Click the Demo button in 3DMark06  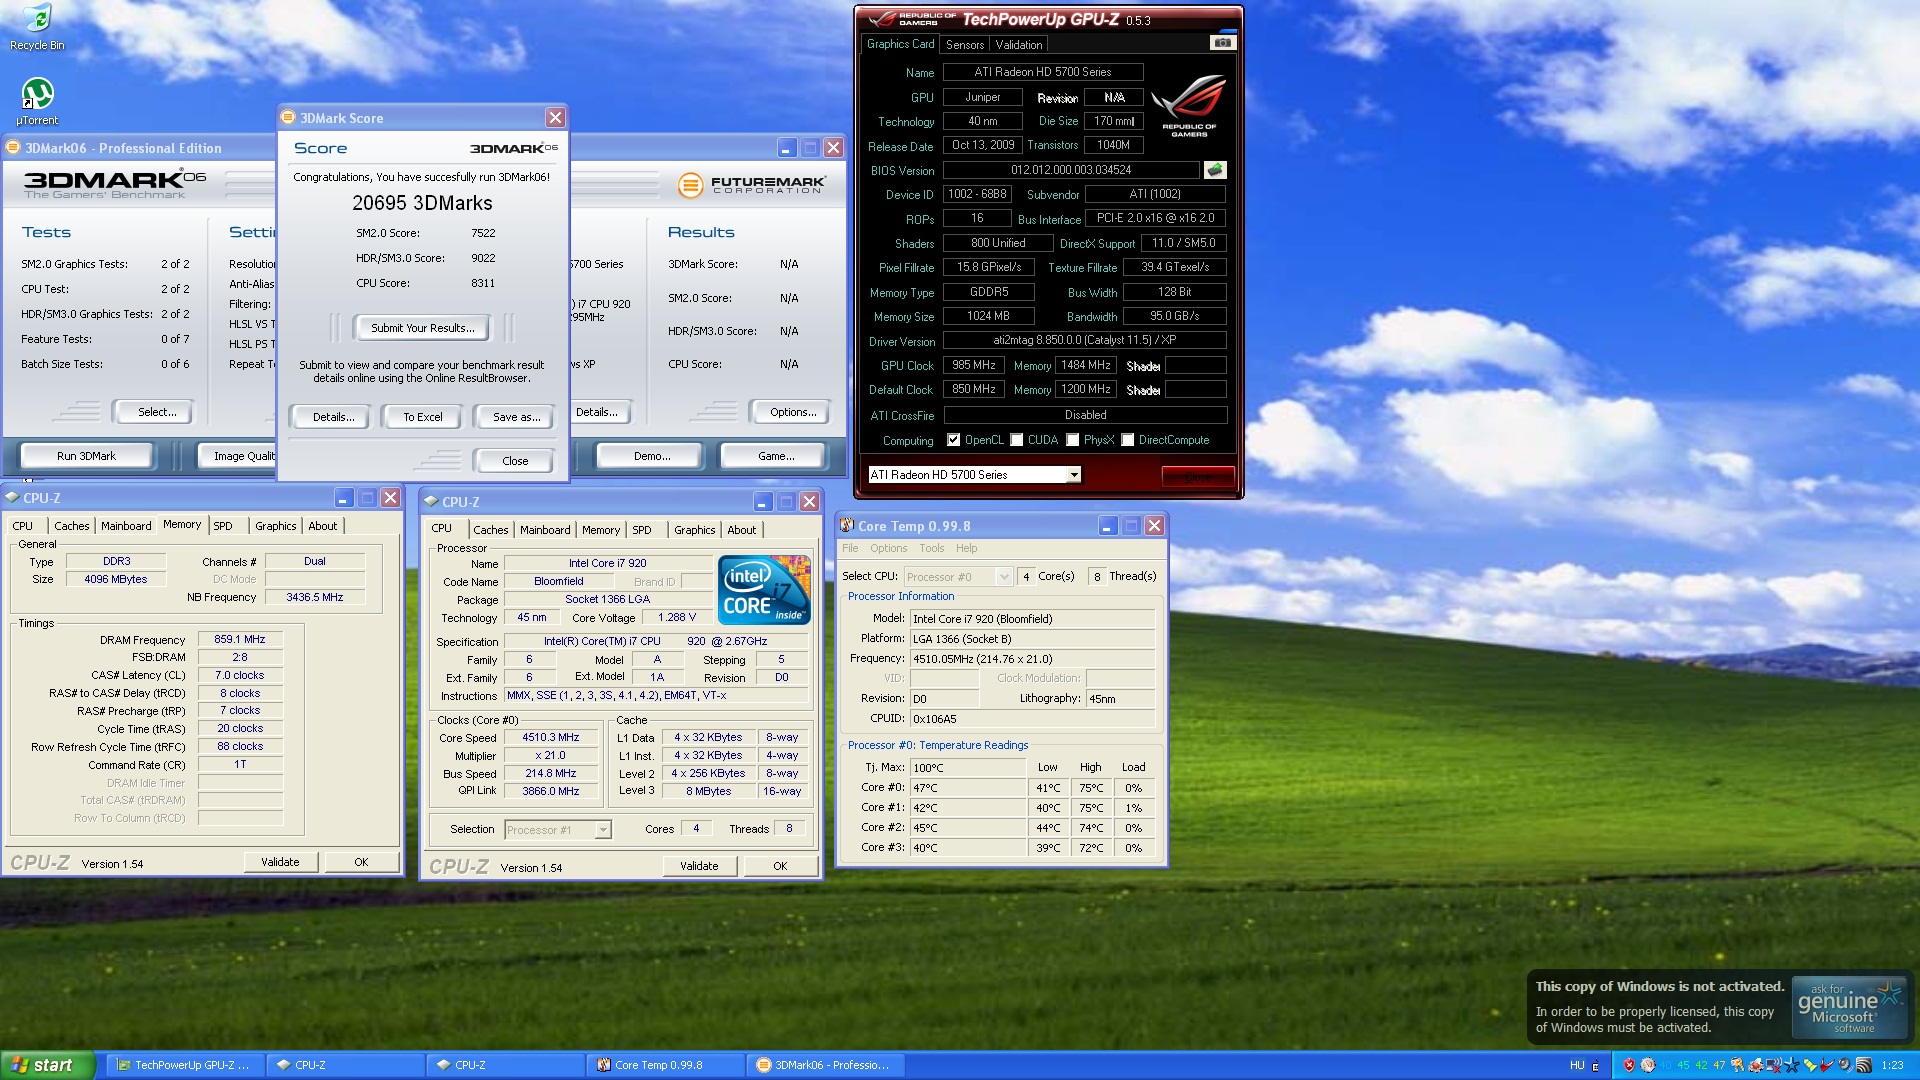652,456
